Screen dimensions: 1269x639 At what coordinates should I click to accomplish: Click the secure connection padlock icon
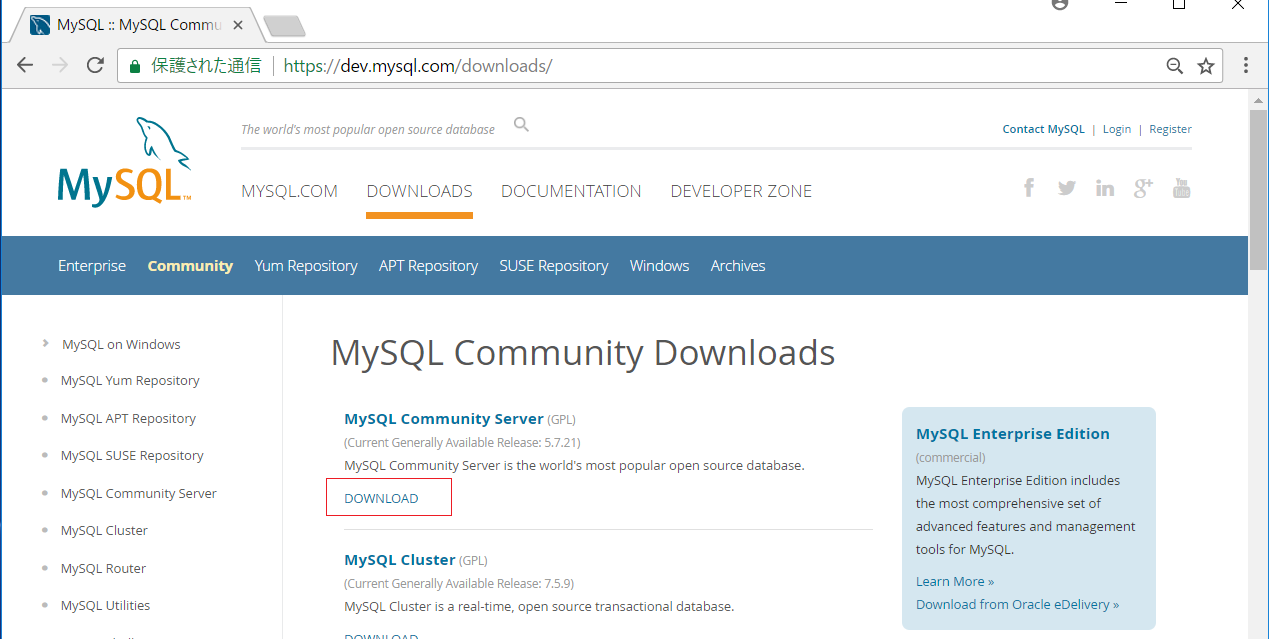click(x=134, y=65)
